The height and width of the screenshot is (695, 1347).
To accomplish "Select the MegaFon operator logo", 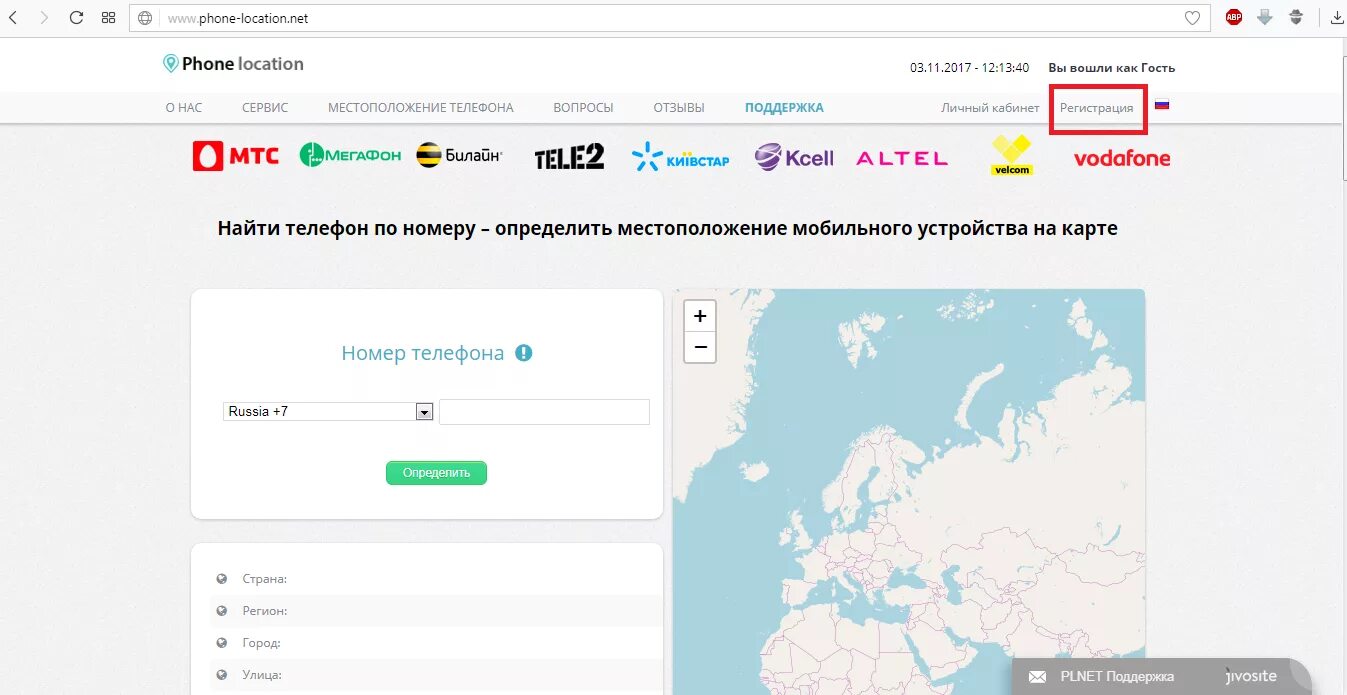I will [350, 155].
